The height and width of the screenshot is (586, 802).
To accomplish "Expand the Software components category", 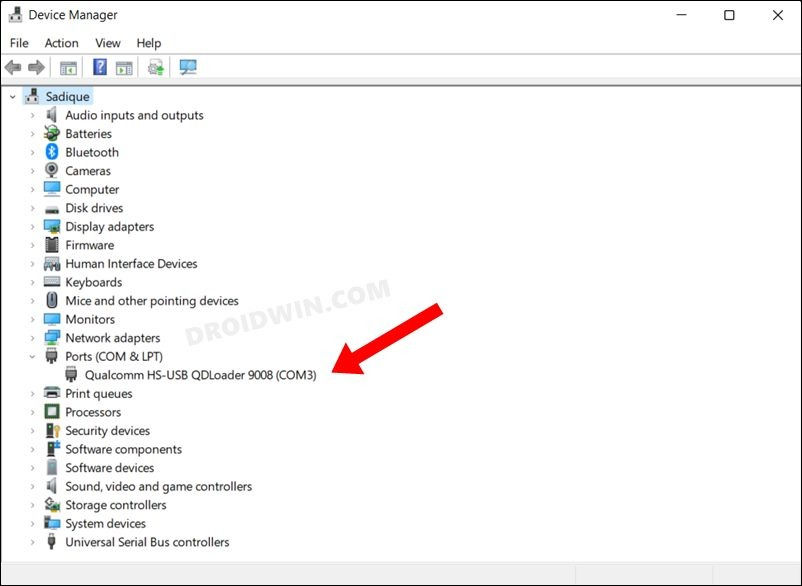I will (x=32, y=449).
